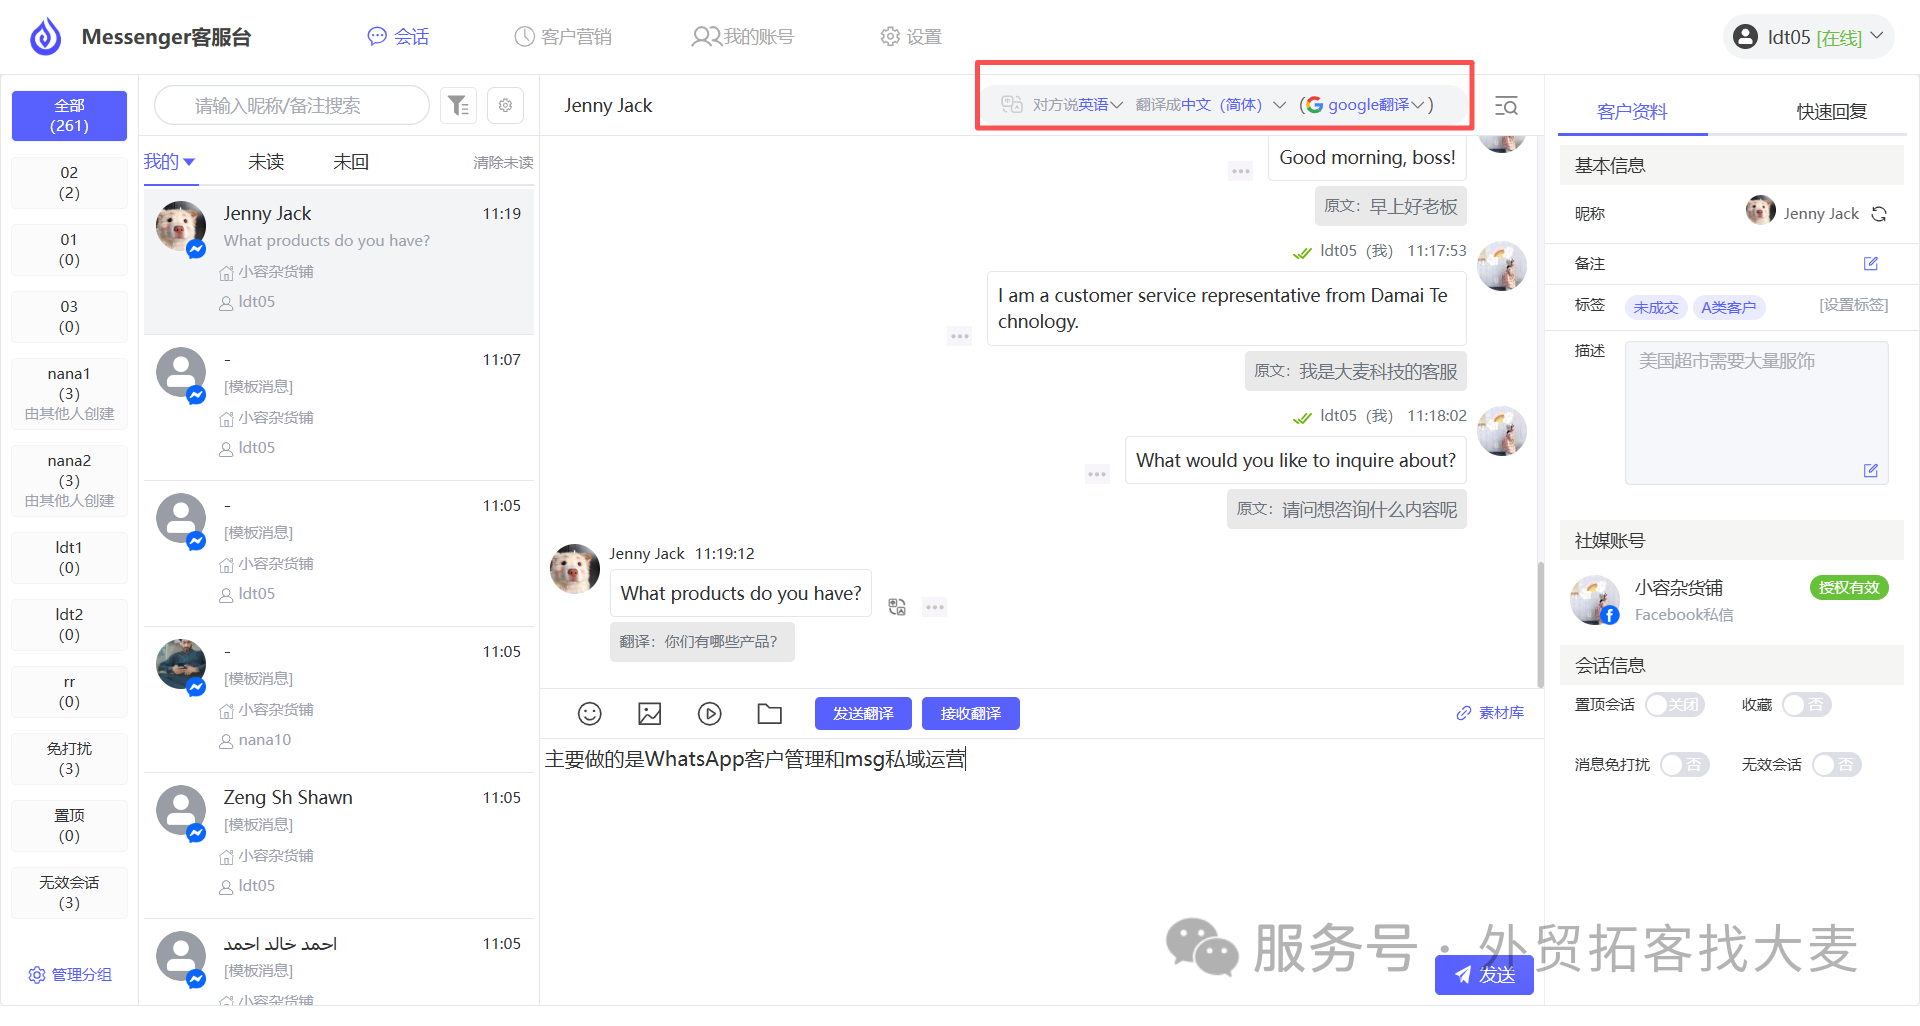Edit the customer remark (备注) pencil icon
This screenshot has width=1920, height=1026.
[x=1871, y=263]
